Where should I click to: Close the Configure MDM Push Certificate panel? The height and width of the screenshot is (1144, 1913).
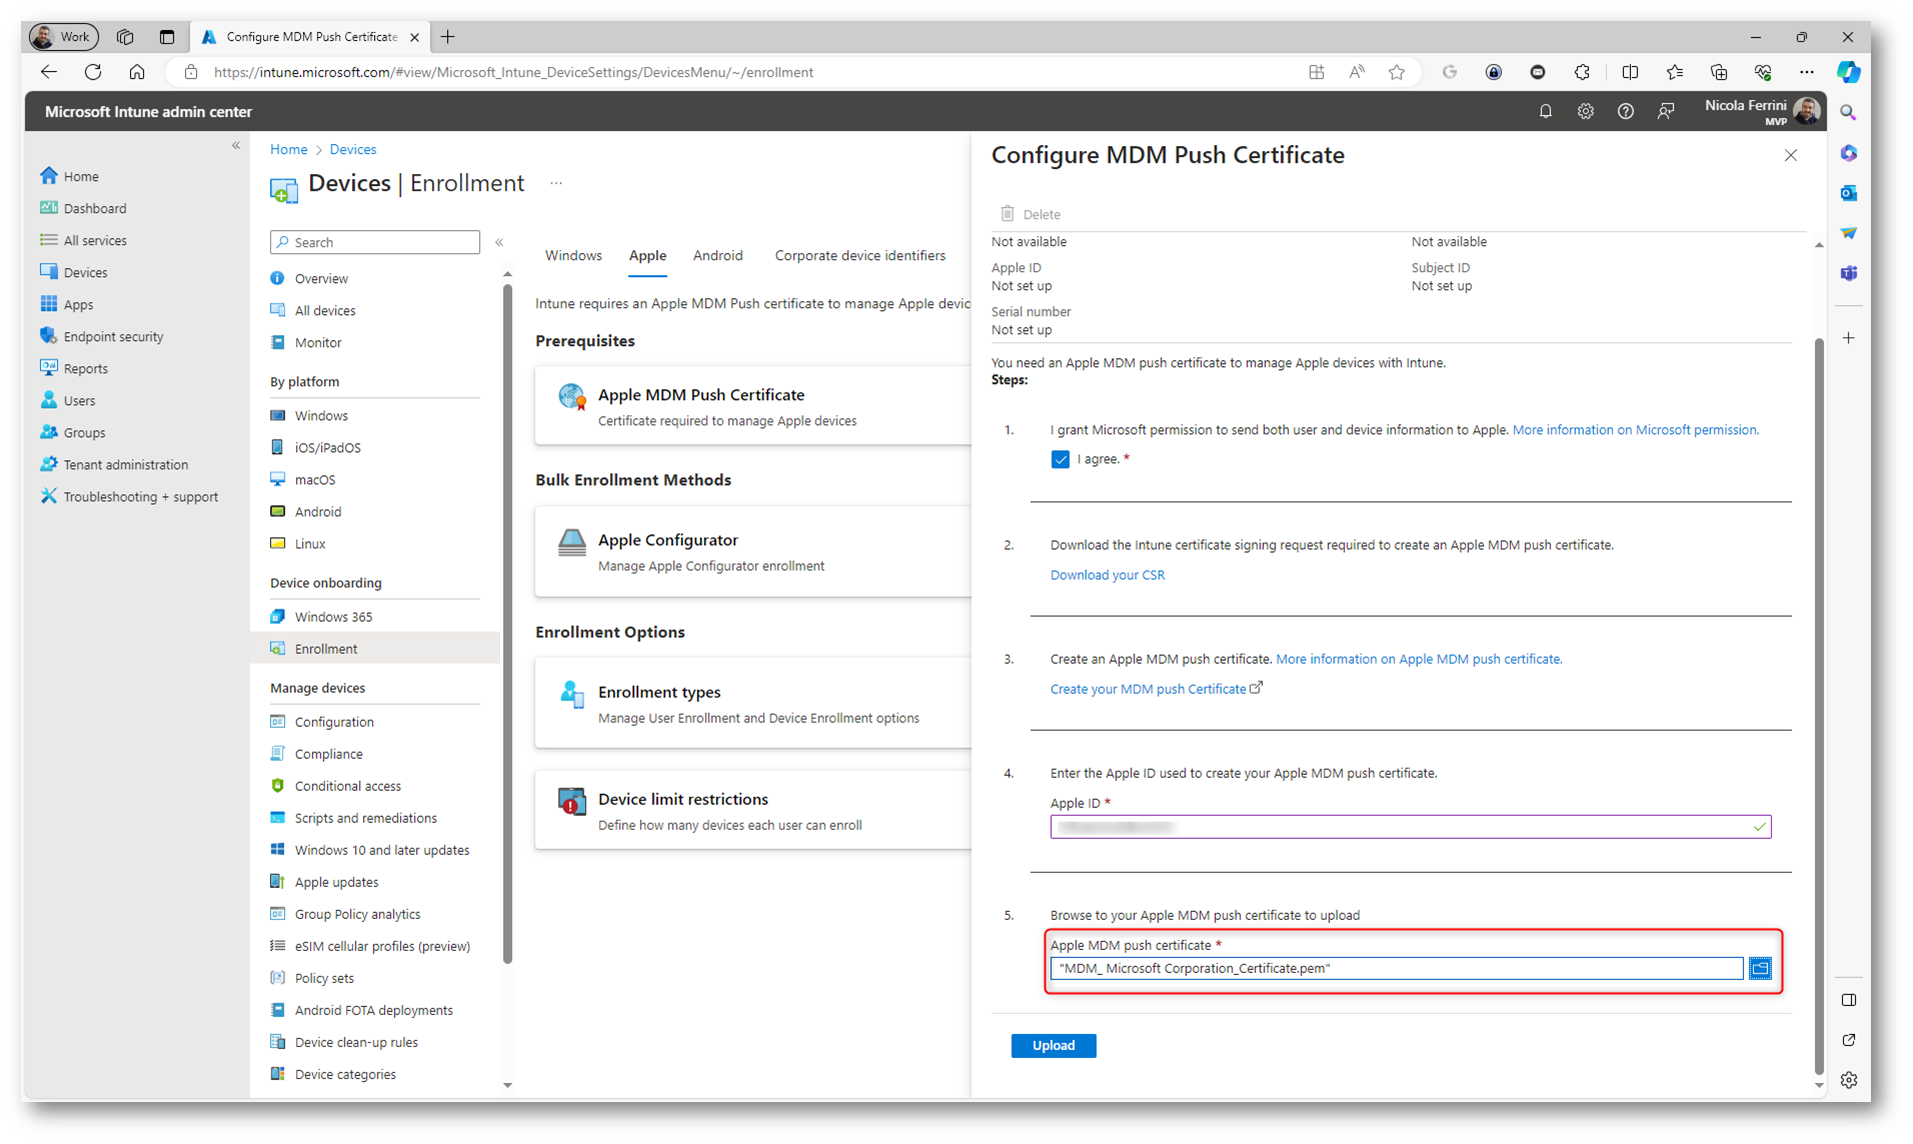pyautogui.click(x=1790, y=155)
